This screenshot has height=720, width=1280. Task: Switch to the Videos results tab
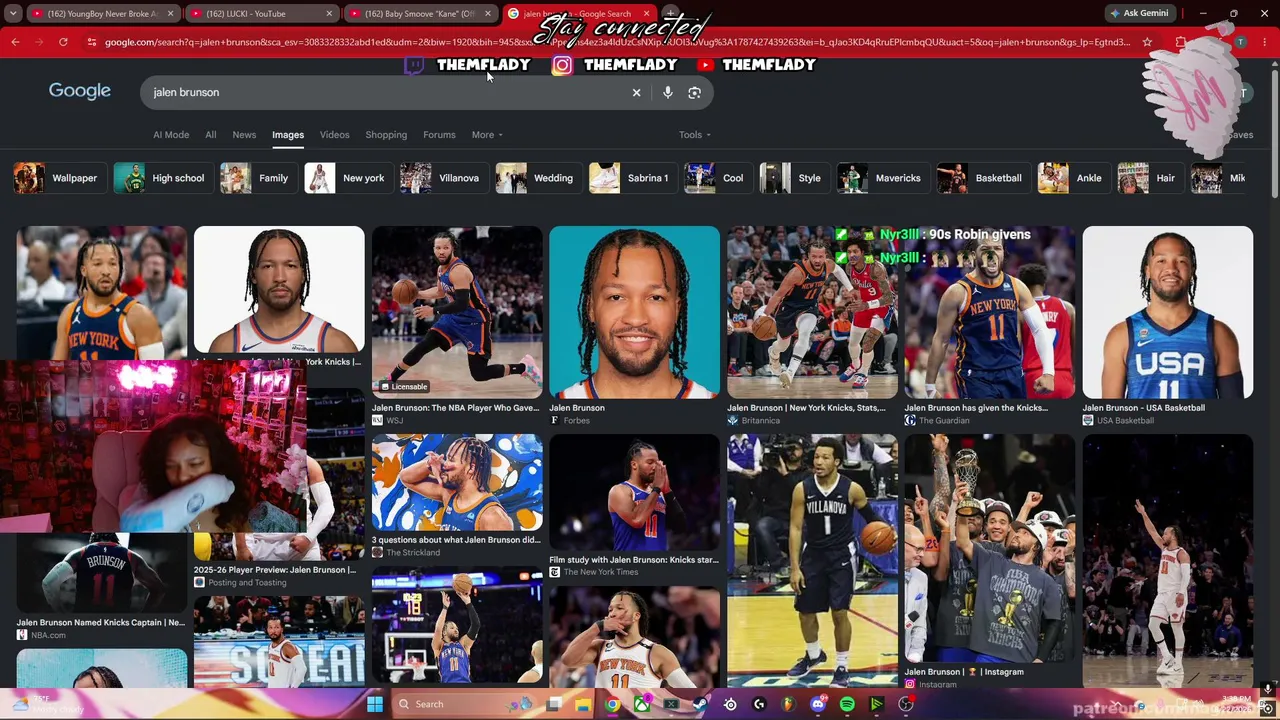pos(334,135)
